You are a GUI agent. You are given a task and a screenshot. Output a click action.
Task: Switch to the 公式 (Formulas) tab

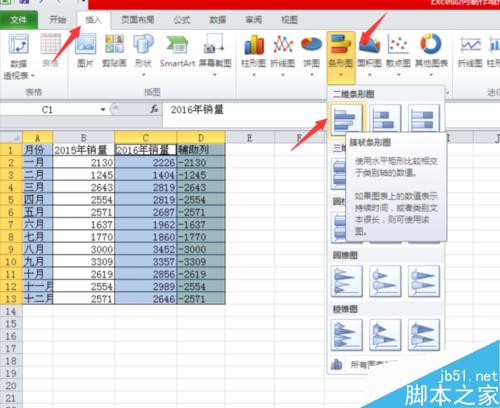tap(182, 20)
